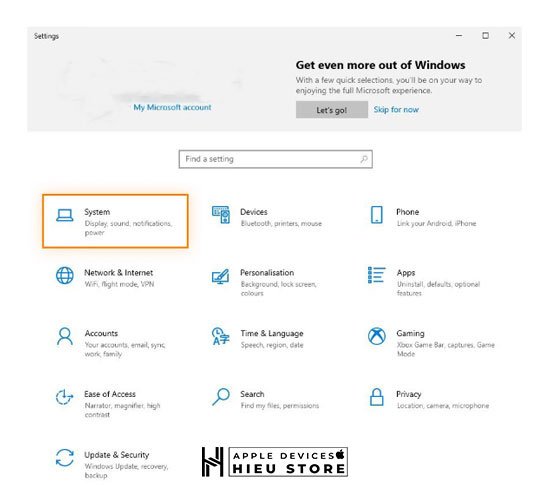Open the Privacy padlock icon
Image resolution: width=550 pixels, height=485 pixels.
[377, 397]
